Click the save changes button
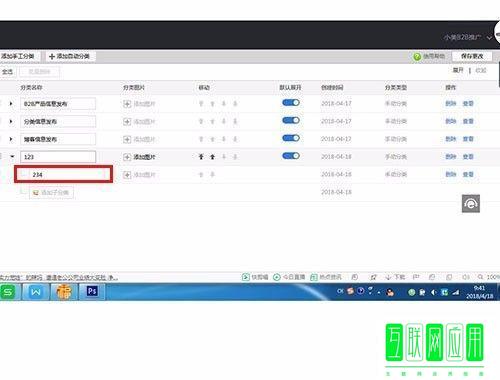 pyautogui.click(x=472, y=56)
